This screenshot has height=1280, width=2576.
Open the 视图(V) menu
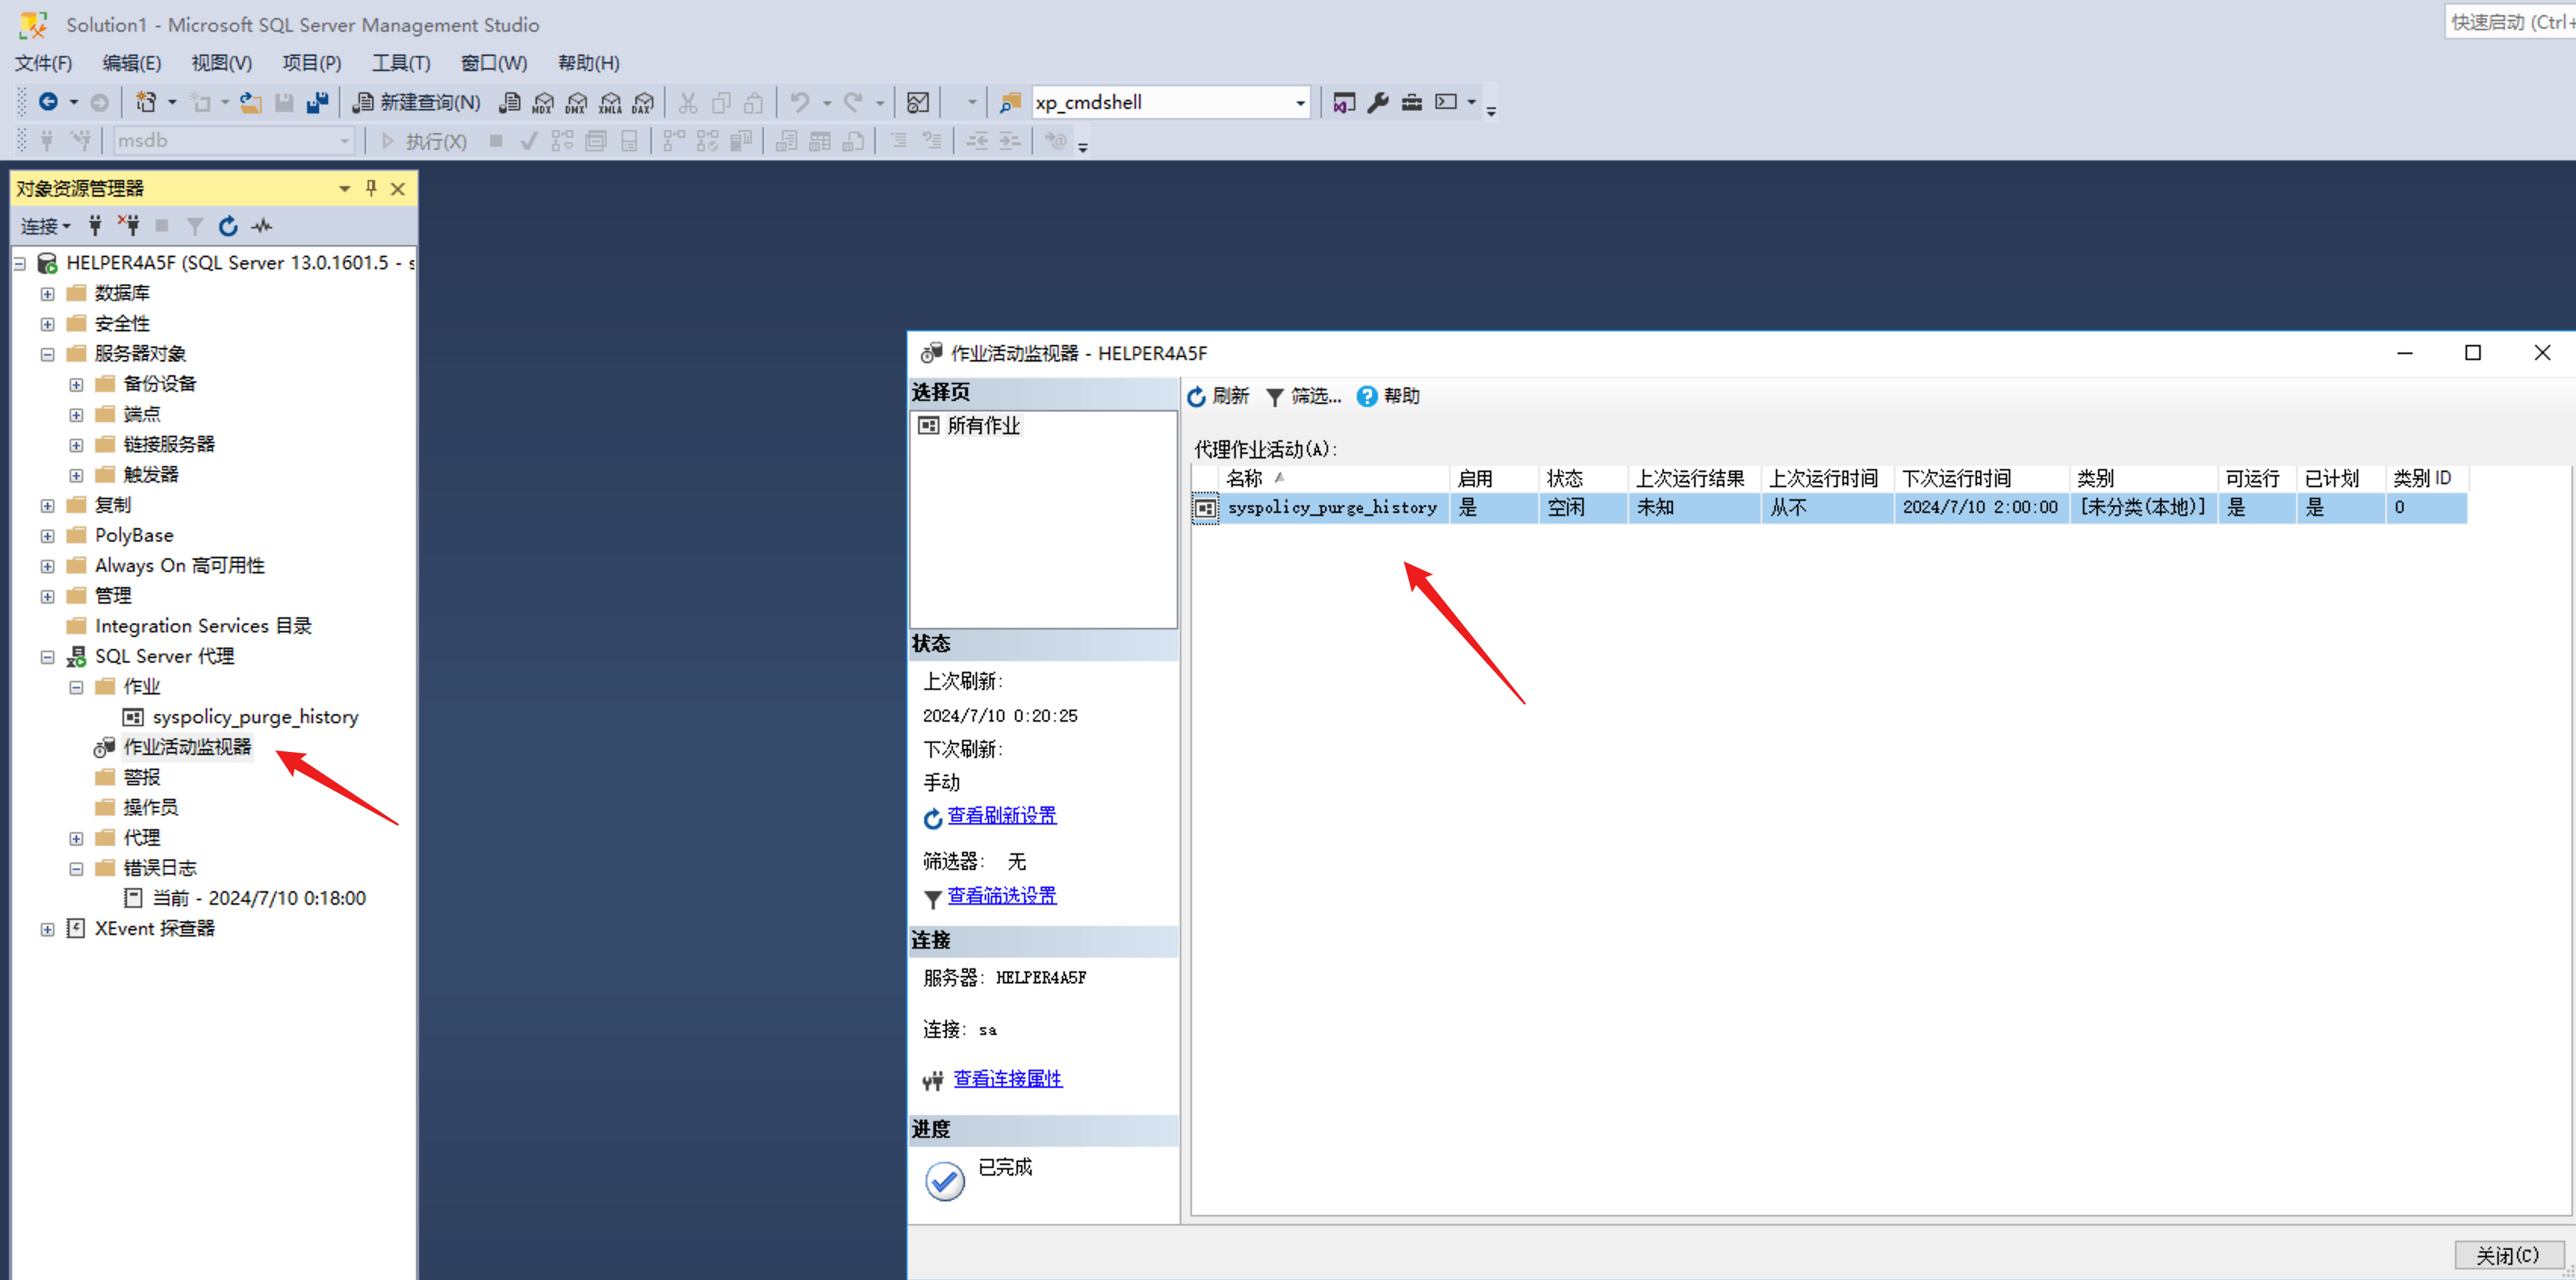tap(221, 63)
